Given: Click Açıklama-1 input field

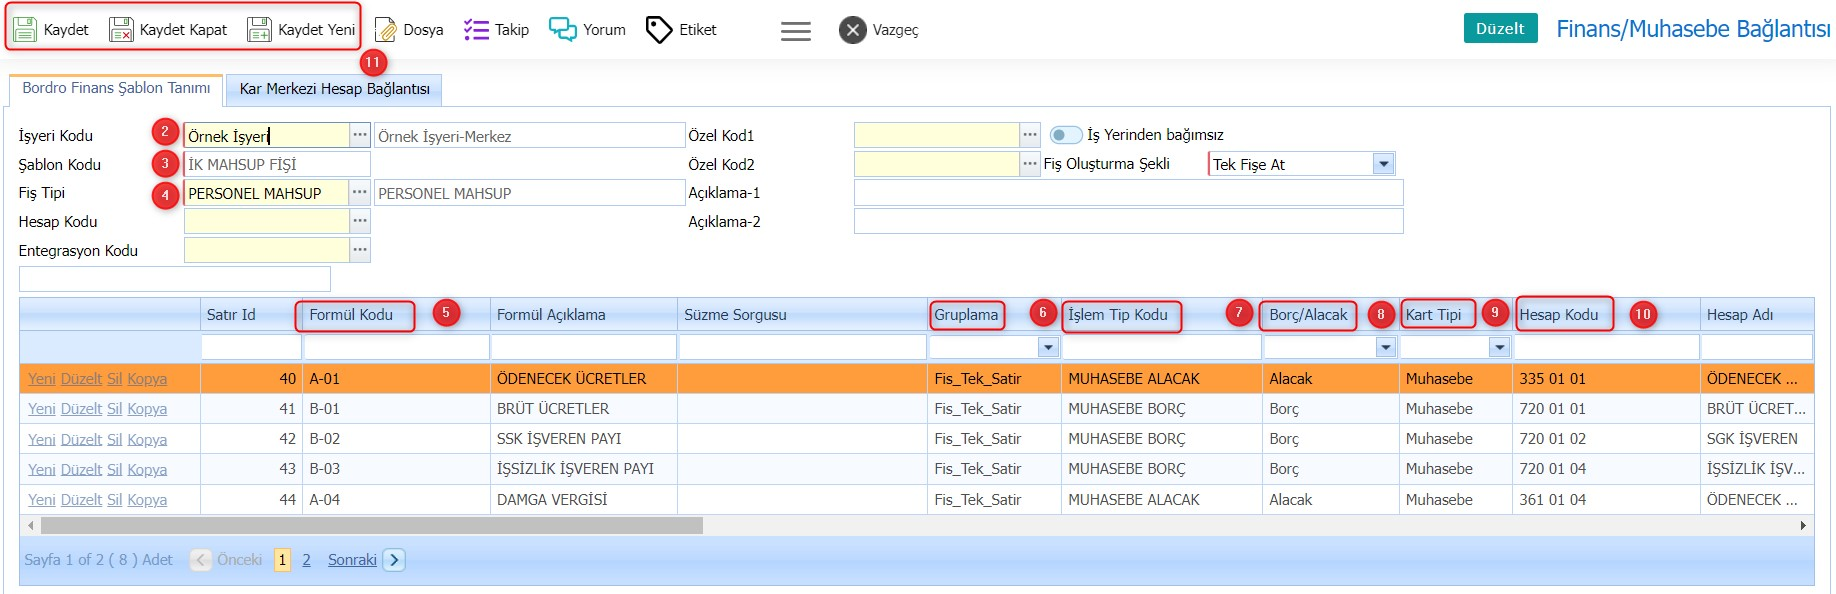Looking at the screenshot, I should (x=1128, y=193).
